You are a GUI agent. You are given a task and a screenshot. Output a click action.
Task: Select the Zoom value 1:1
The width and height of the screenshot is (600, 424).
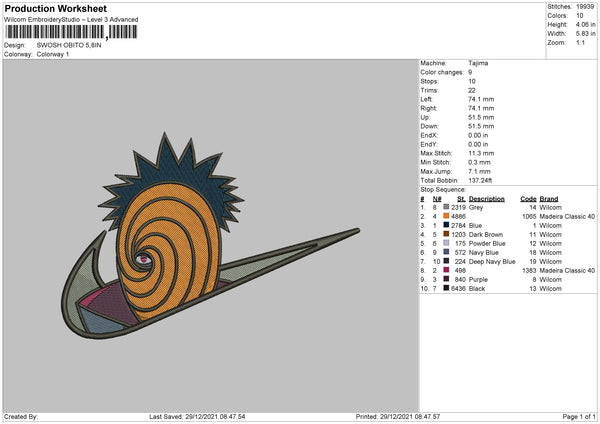(x=580, y=42)
